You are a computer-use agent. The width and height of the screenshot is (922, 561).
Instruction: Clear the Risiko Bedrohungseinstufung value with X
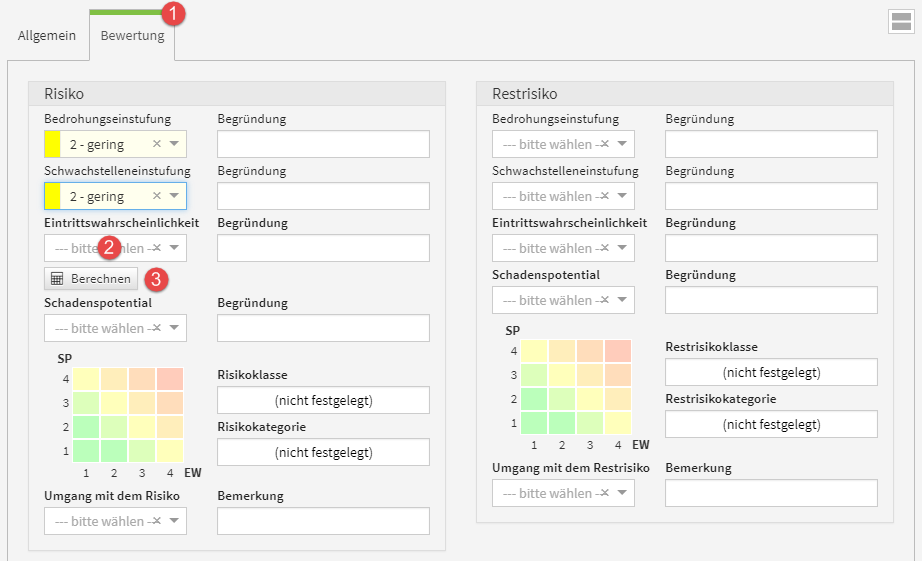[156, 144]
